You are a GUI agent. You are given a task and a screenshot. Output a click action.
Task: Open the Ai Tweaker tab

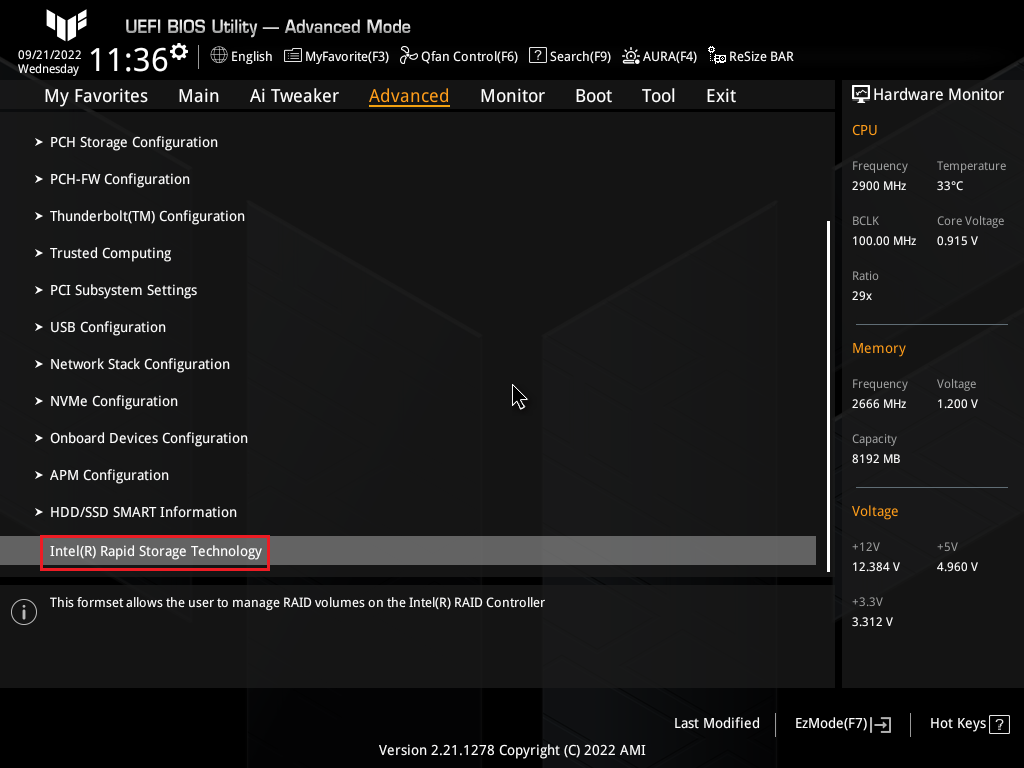[294, 96]
